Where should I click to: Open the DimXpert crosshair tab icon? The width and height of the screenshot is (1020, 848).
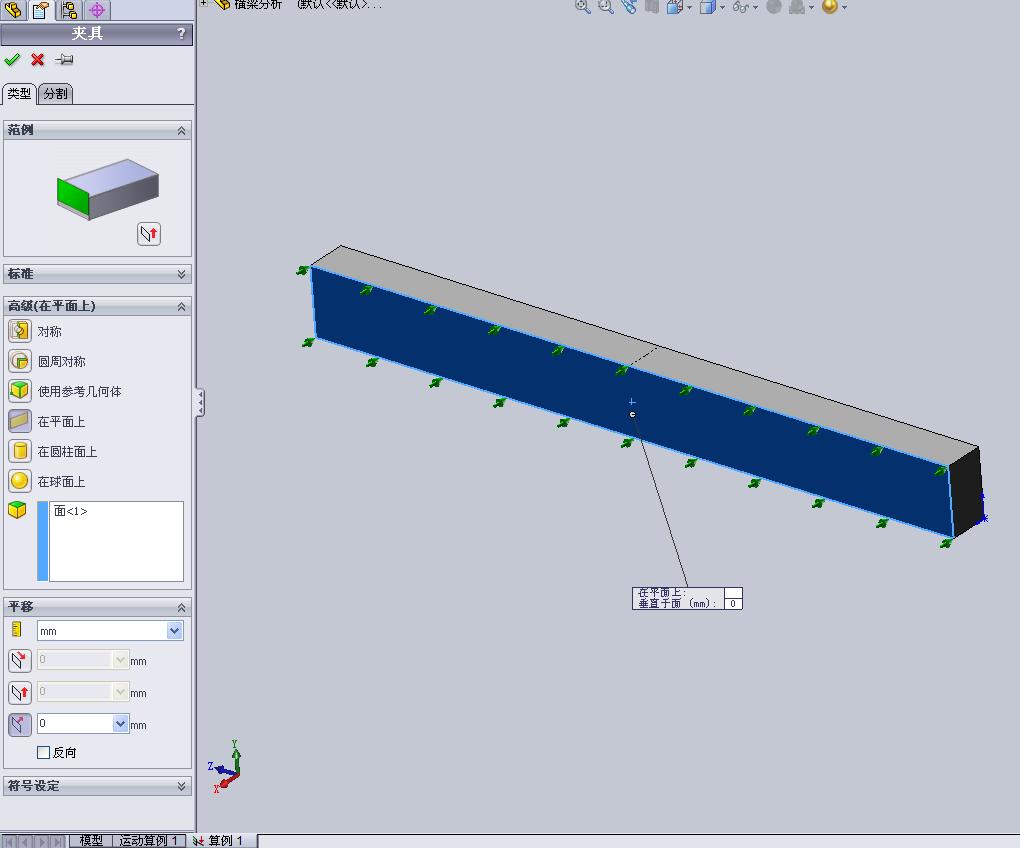(x=97, y=9)
